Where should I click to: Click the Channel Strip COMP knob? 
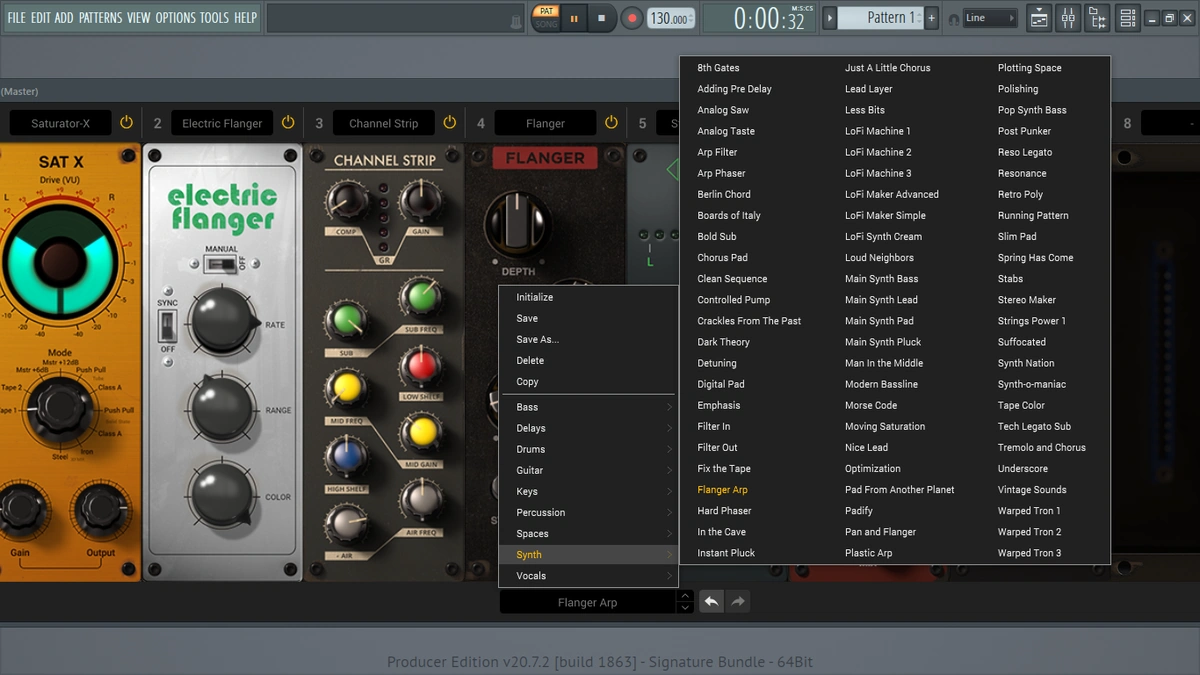coord(347,203)
